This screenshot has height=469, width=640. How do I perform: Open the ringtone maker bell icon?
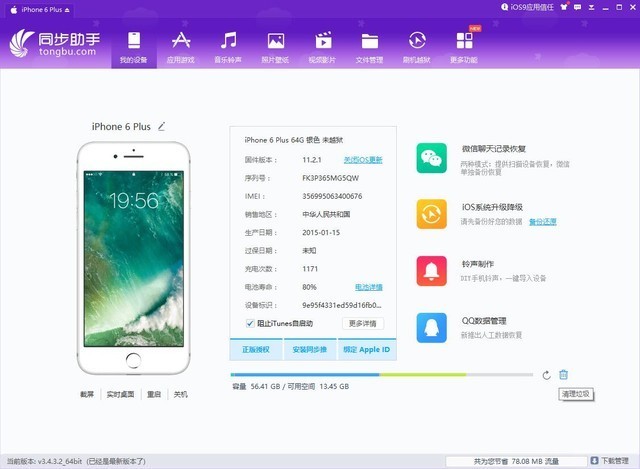[x=431, y=271]
